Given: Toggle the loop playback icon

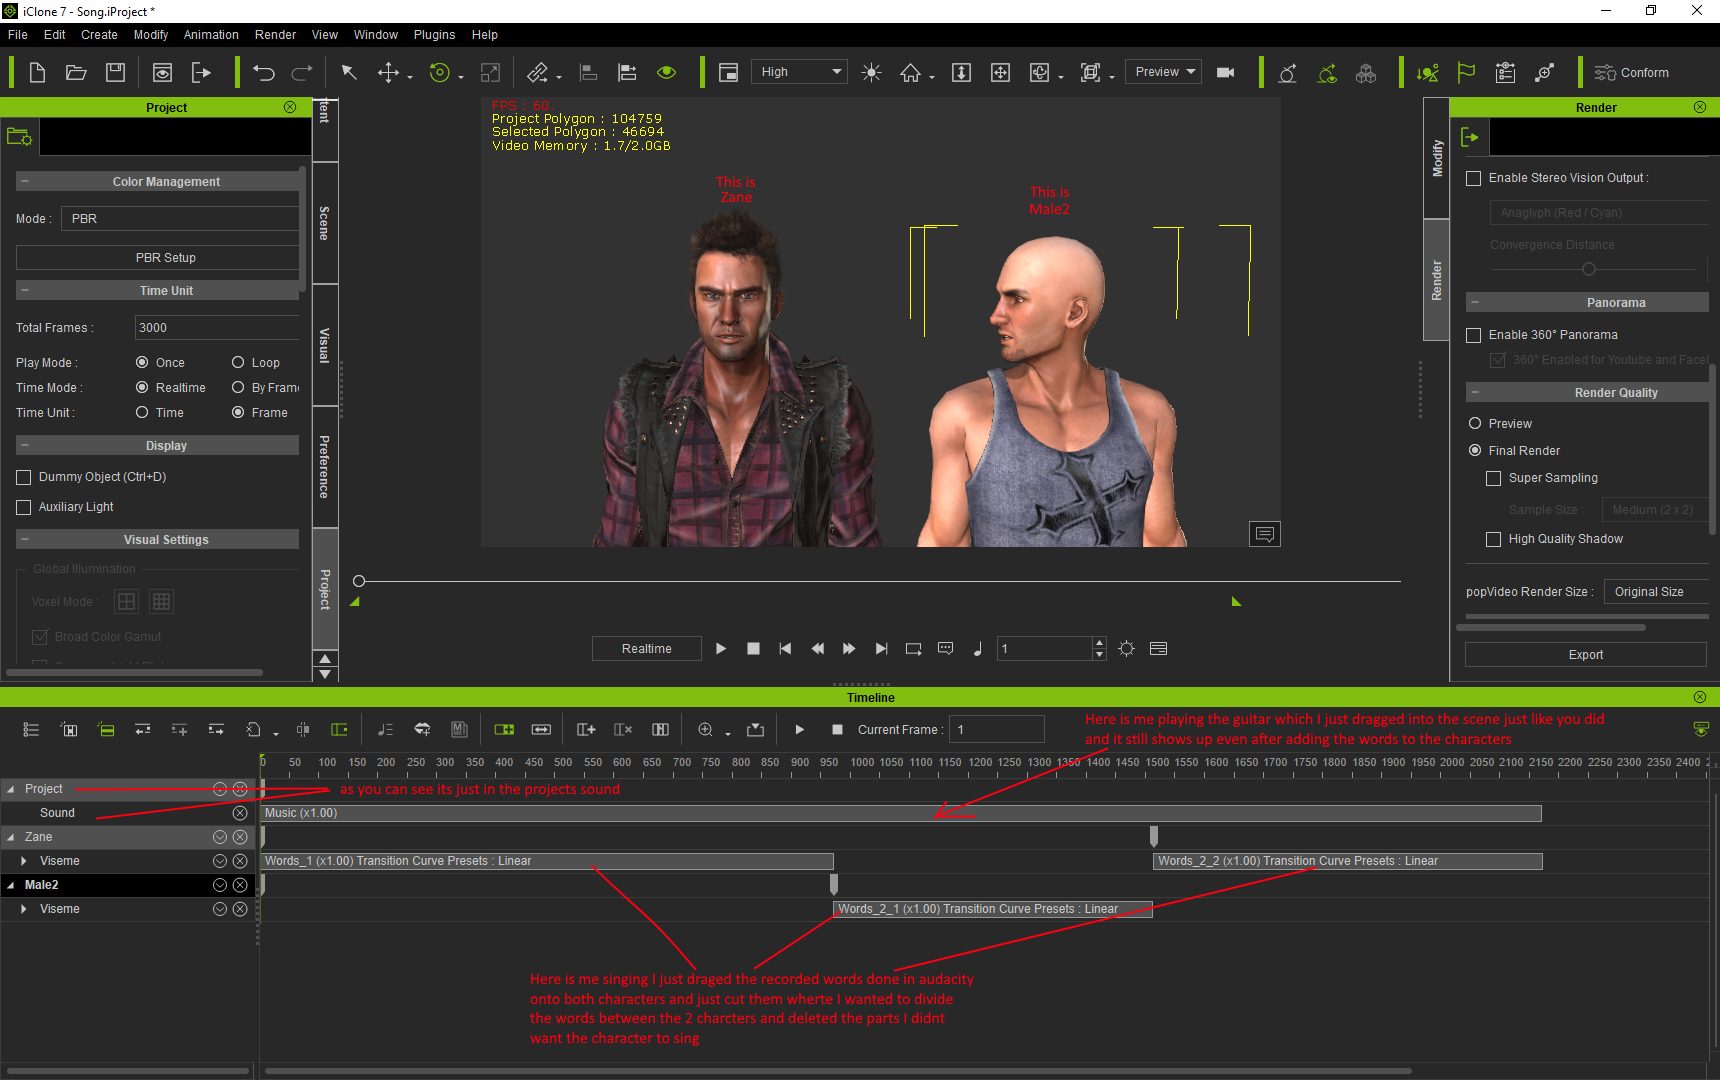Looking at the screenshot, I should pos(913,649).
